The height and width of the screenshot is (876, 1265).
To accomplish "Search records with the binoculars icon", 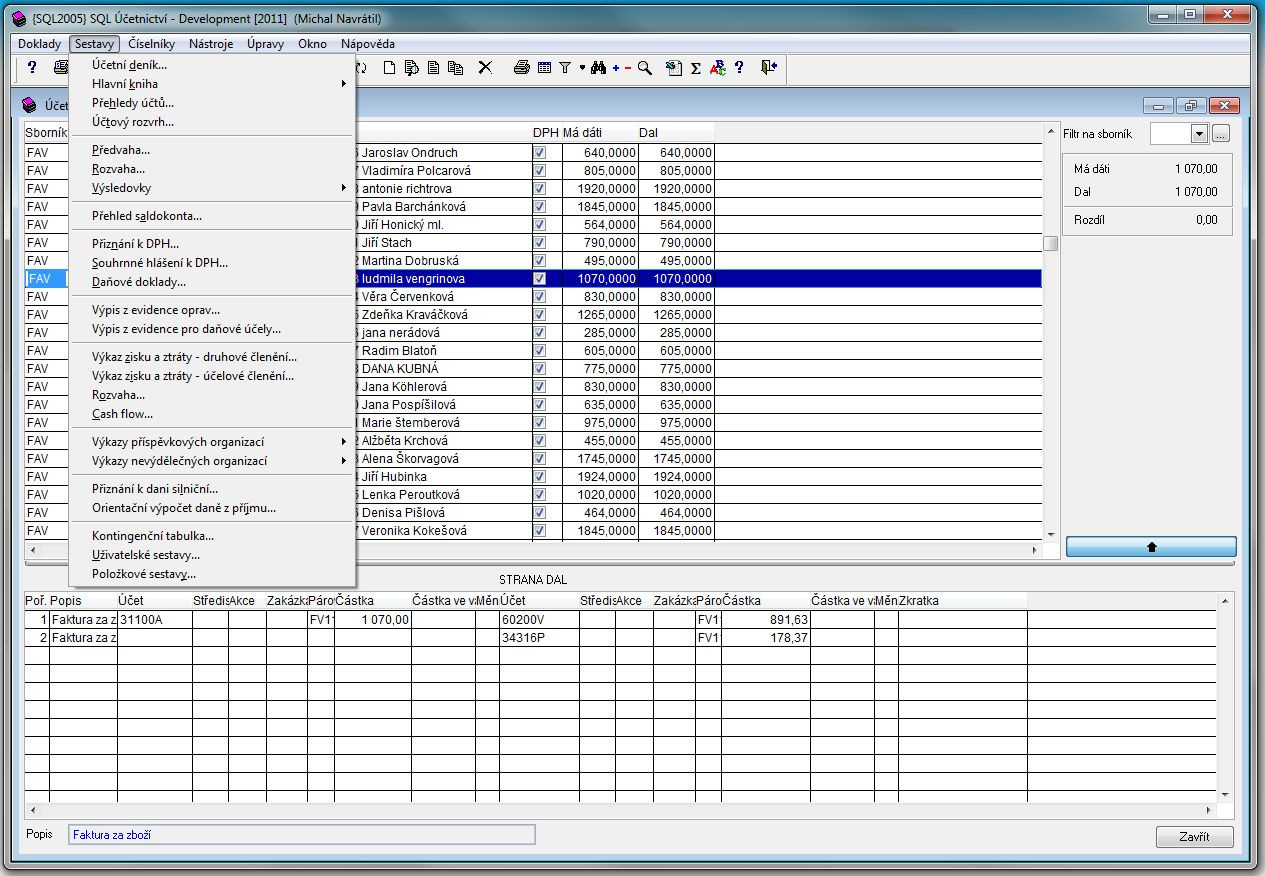I will (x=599, y=68).
